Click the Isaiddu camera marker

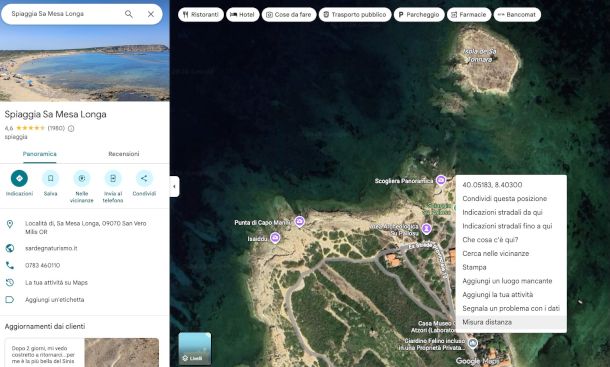(275, 237)
